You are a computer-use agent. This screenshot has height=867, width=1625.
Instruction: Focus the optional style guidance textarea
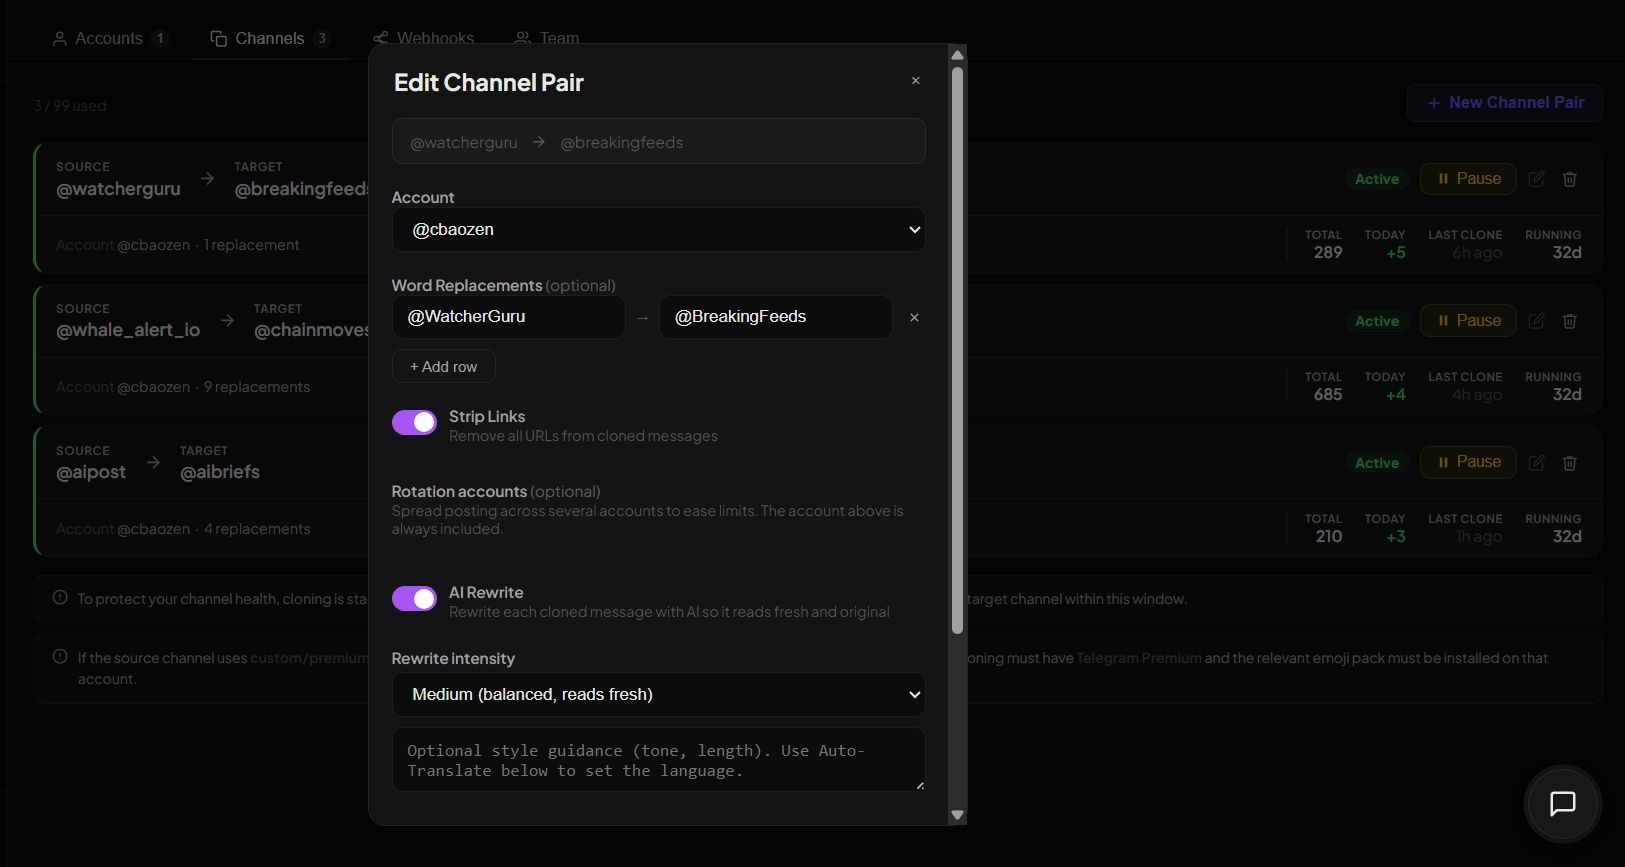tap(659, 760)
